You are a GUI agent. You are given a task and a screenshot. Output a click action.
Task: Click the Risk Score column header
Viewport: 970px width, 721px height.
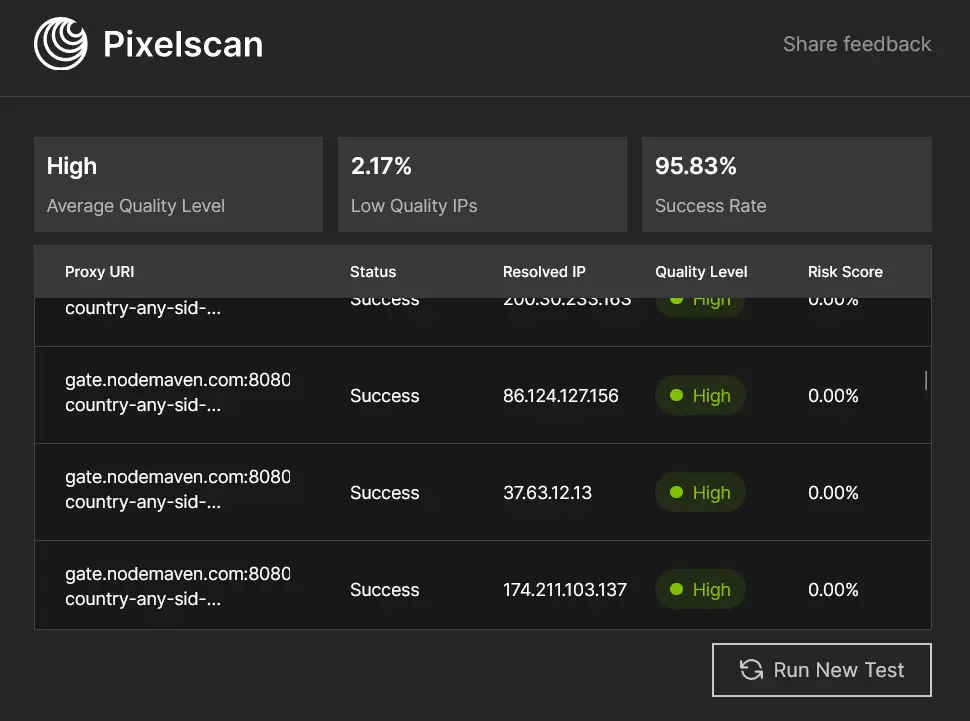(845, 272)
